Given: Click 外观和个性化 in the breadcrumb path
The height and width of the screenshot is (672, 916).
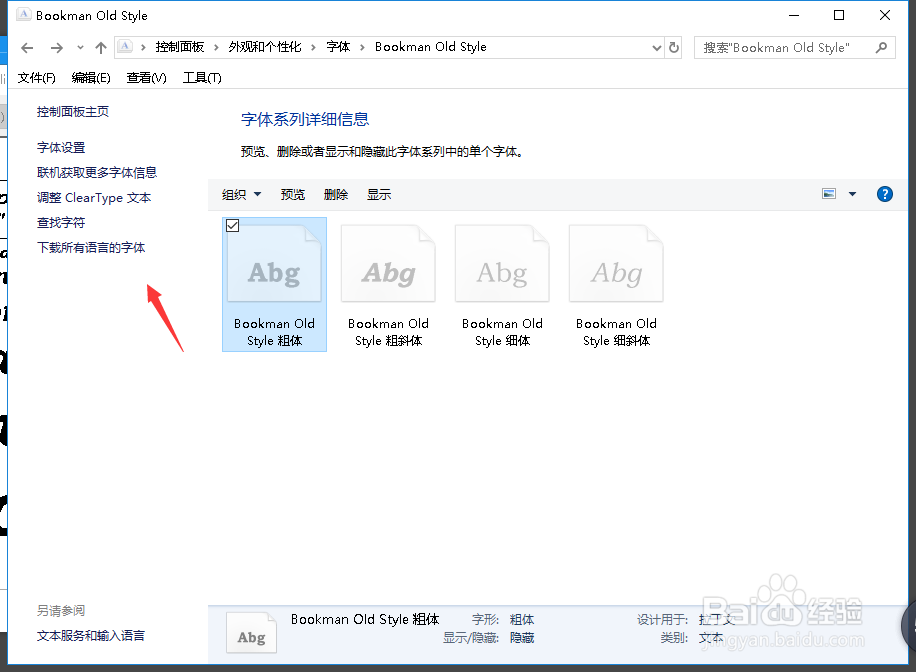Looking at the screenshot, I should [265, 47].
